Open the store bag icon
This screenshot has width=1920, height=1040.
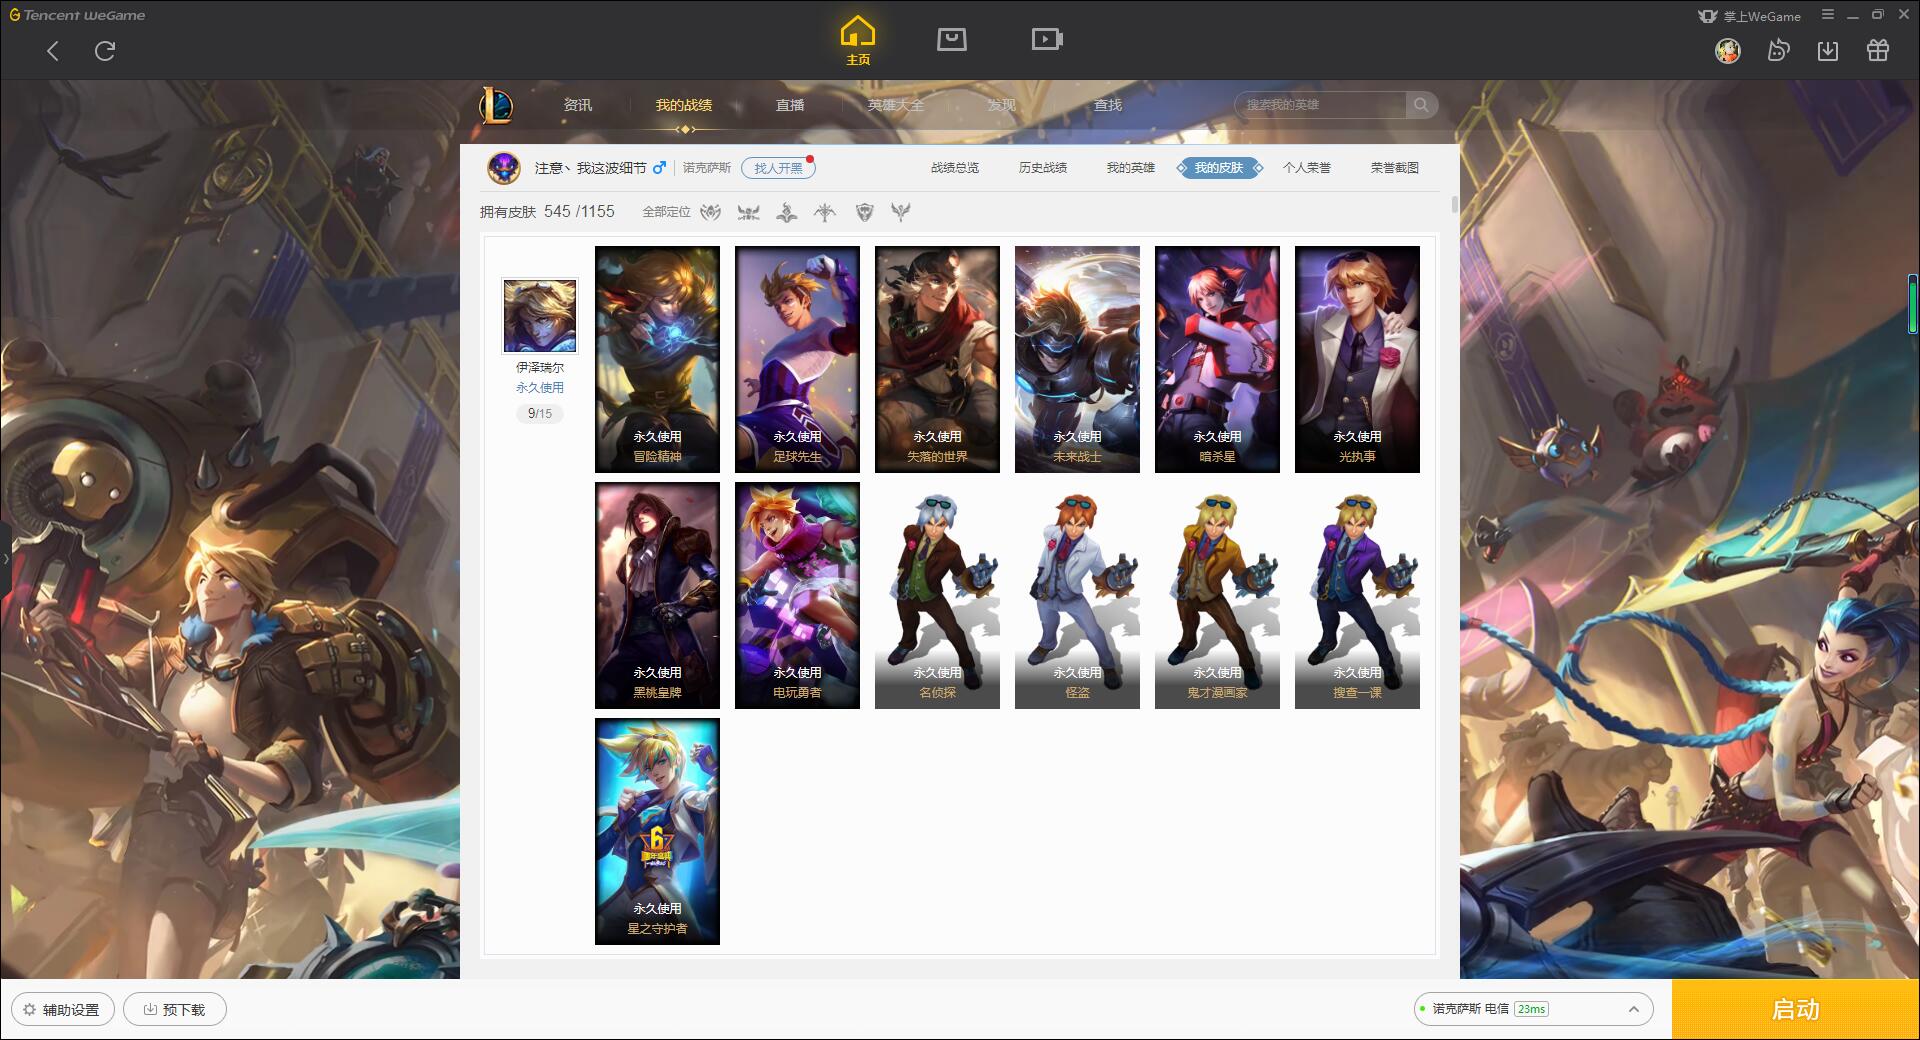951,39
